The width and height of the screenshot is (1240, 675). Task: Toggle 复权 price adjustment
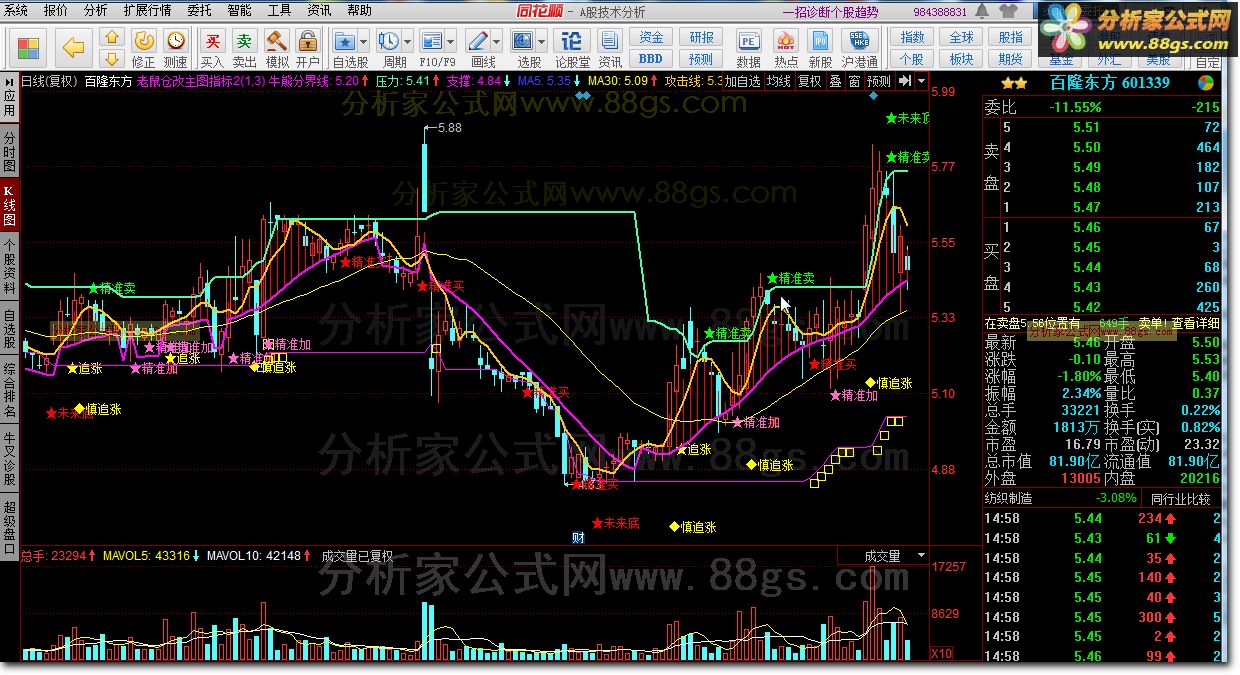[x=809, y=82]
